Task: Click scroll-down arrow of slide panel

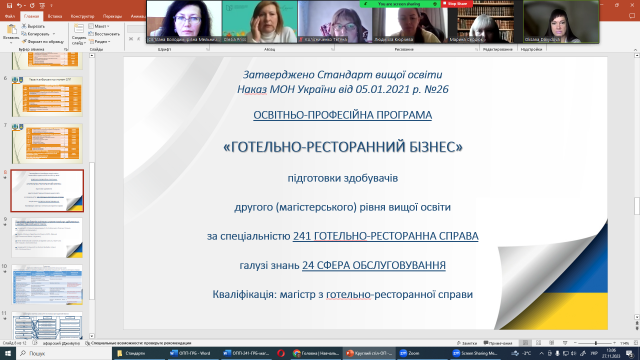Action: coord(92,336)
